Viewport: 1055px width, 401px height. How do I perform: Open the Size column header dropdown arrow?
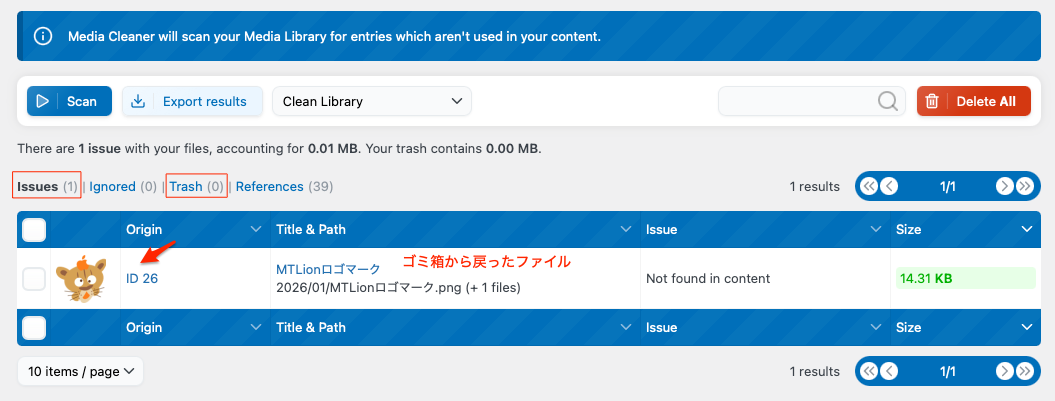[x=1026, y=230]
